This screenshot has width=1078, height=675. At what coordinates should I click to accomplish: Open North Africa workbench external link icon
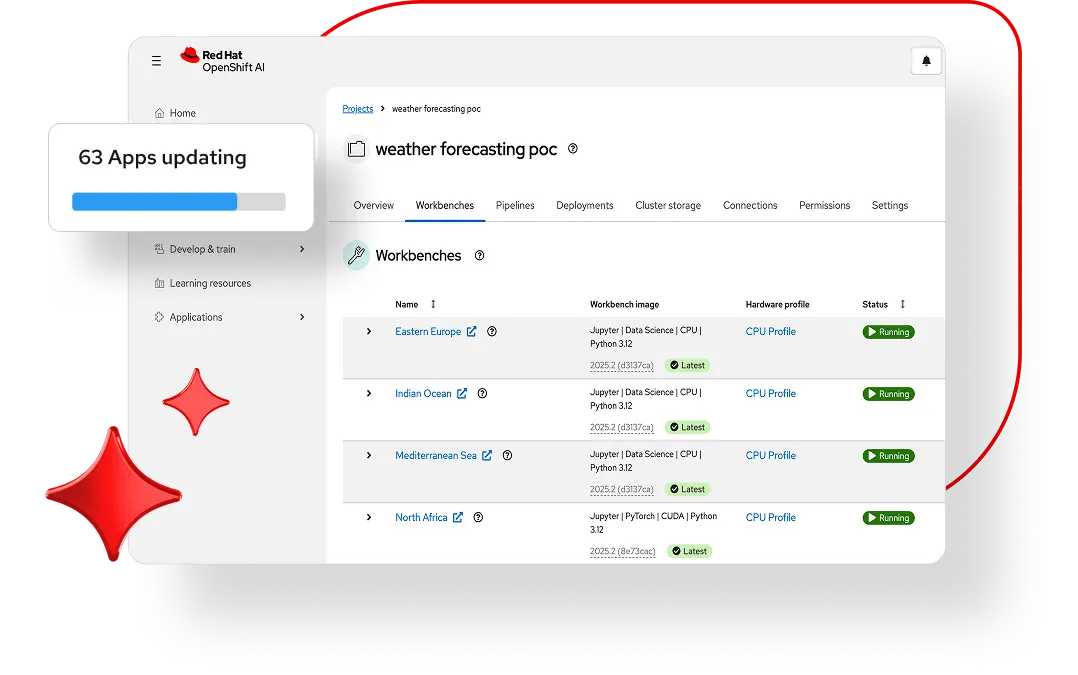(x=458, y=517)
